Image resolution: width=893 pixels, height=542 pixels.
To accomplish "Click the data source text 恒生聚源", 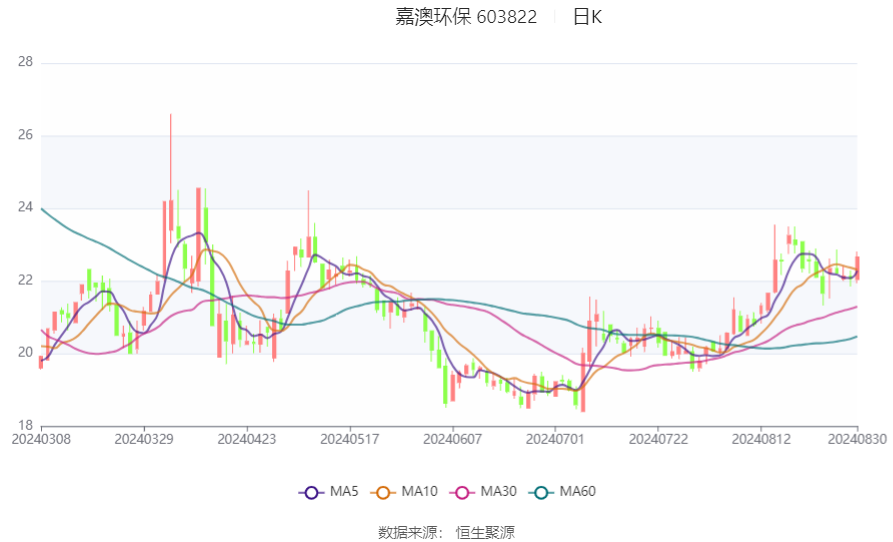I will pyautogui.click(x=485, y=533).
